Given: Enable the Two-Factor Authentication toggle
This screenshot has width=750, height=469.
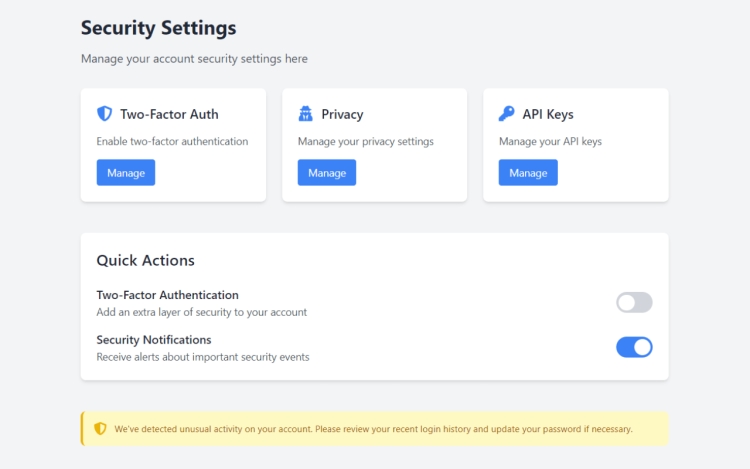Looking at the screenshot, I should pyautogui.click(x=634, y=303).
